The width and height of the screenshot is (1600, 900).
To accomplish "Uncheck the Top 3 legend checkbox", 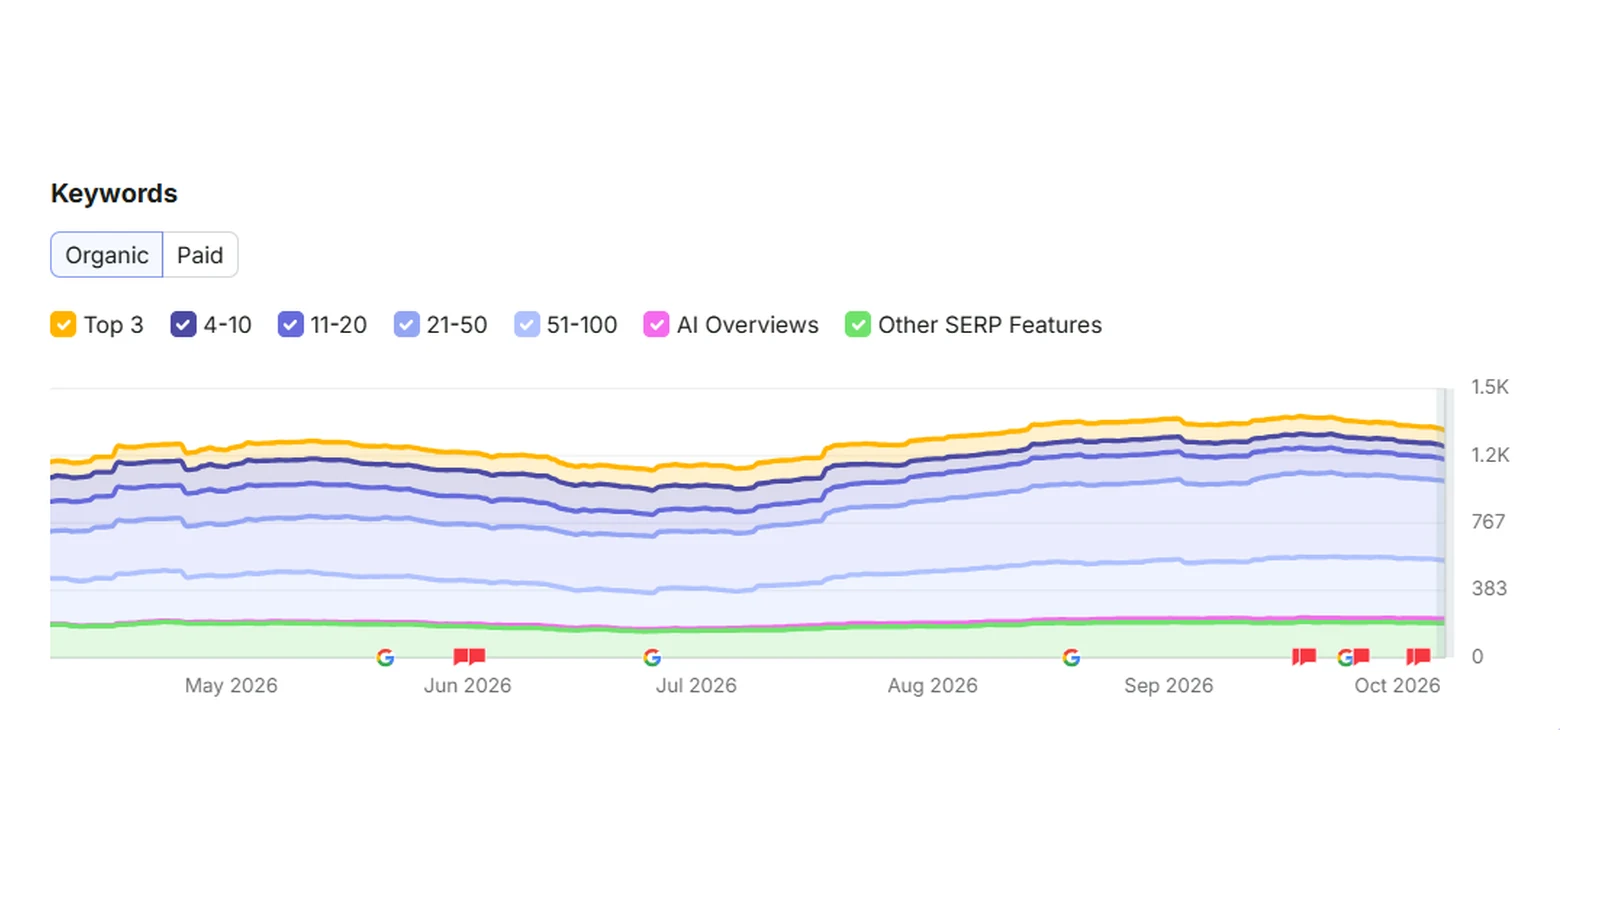I will pyautogui.click(x=63, y=325).
